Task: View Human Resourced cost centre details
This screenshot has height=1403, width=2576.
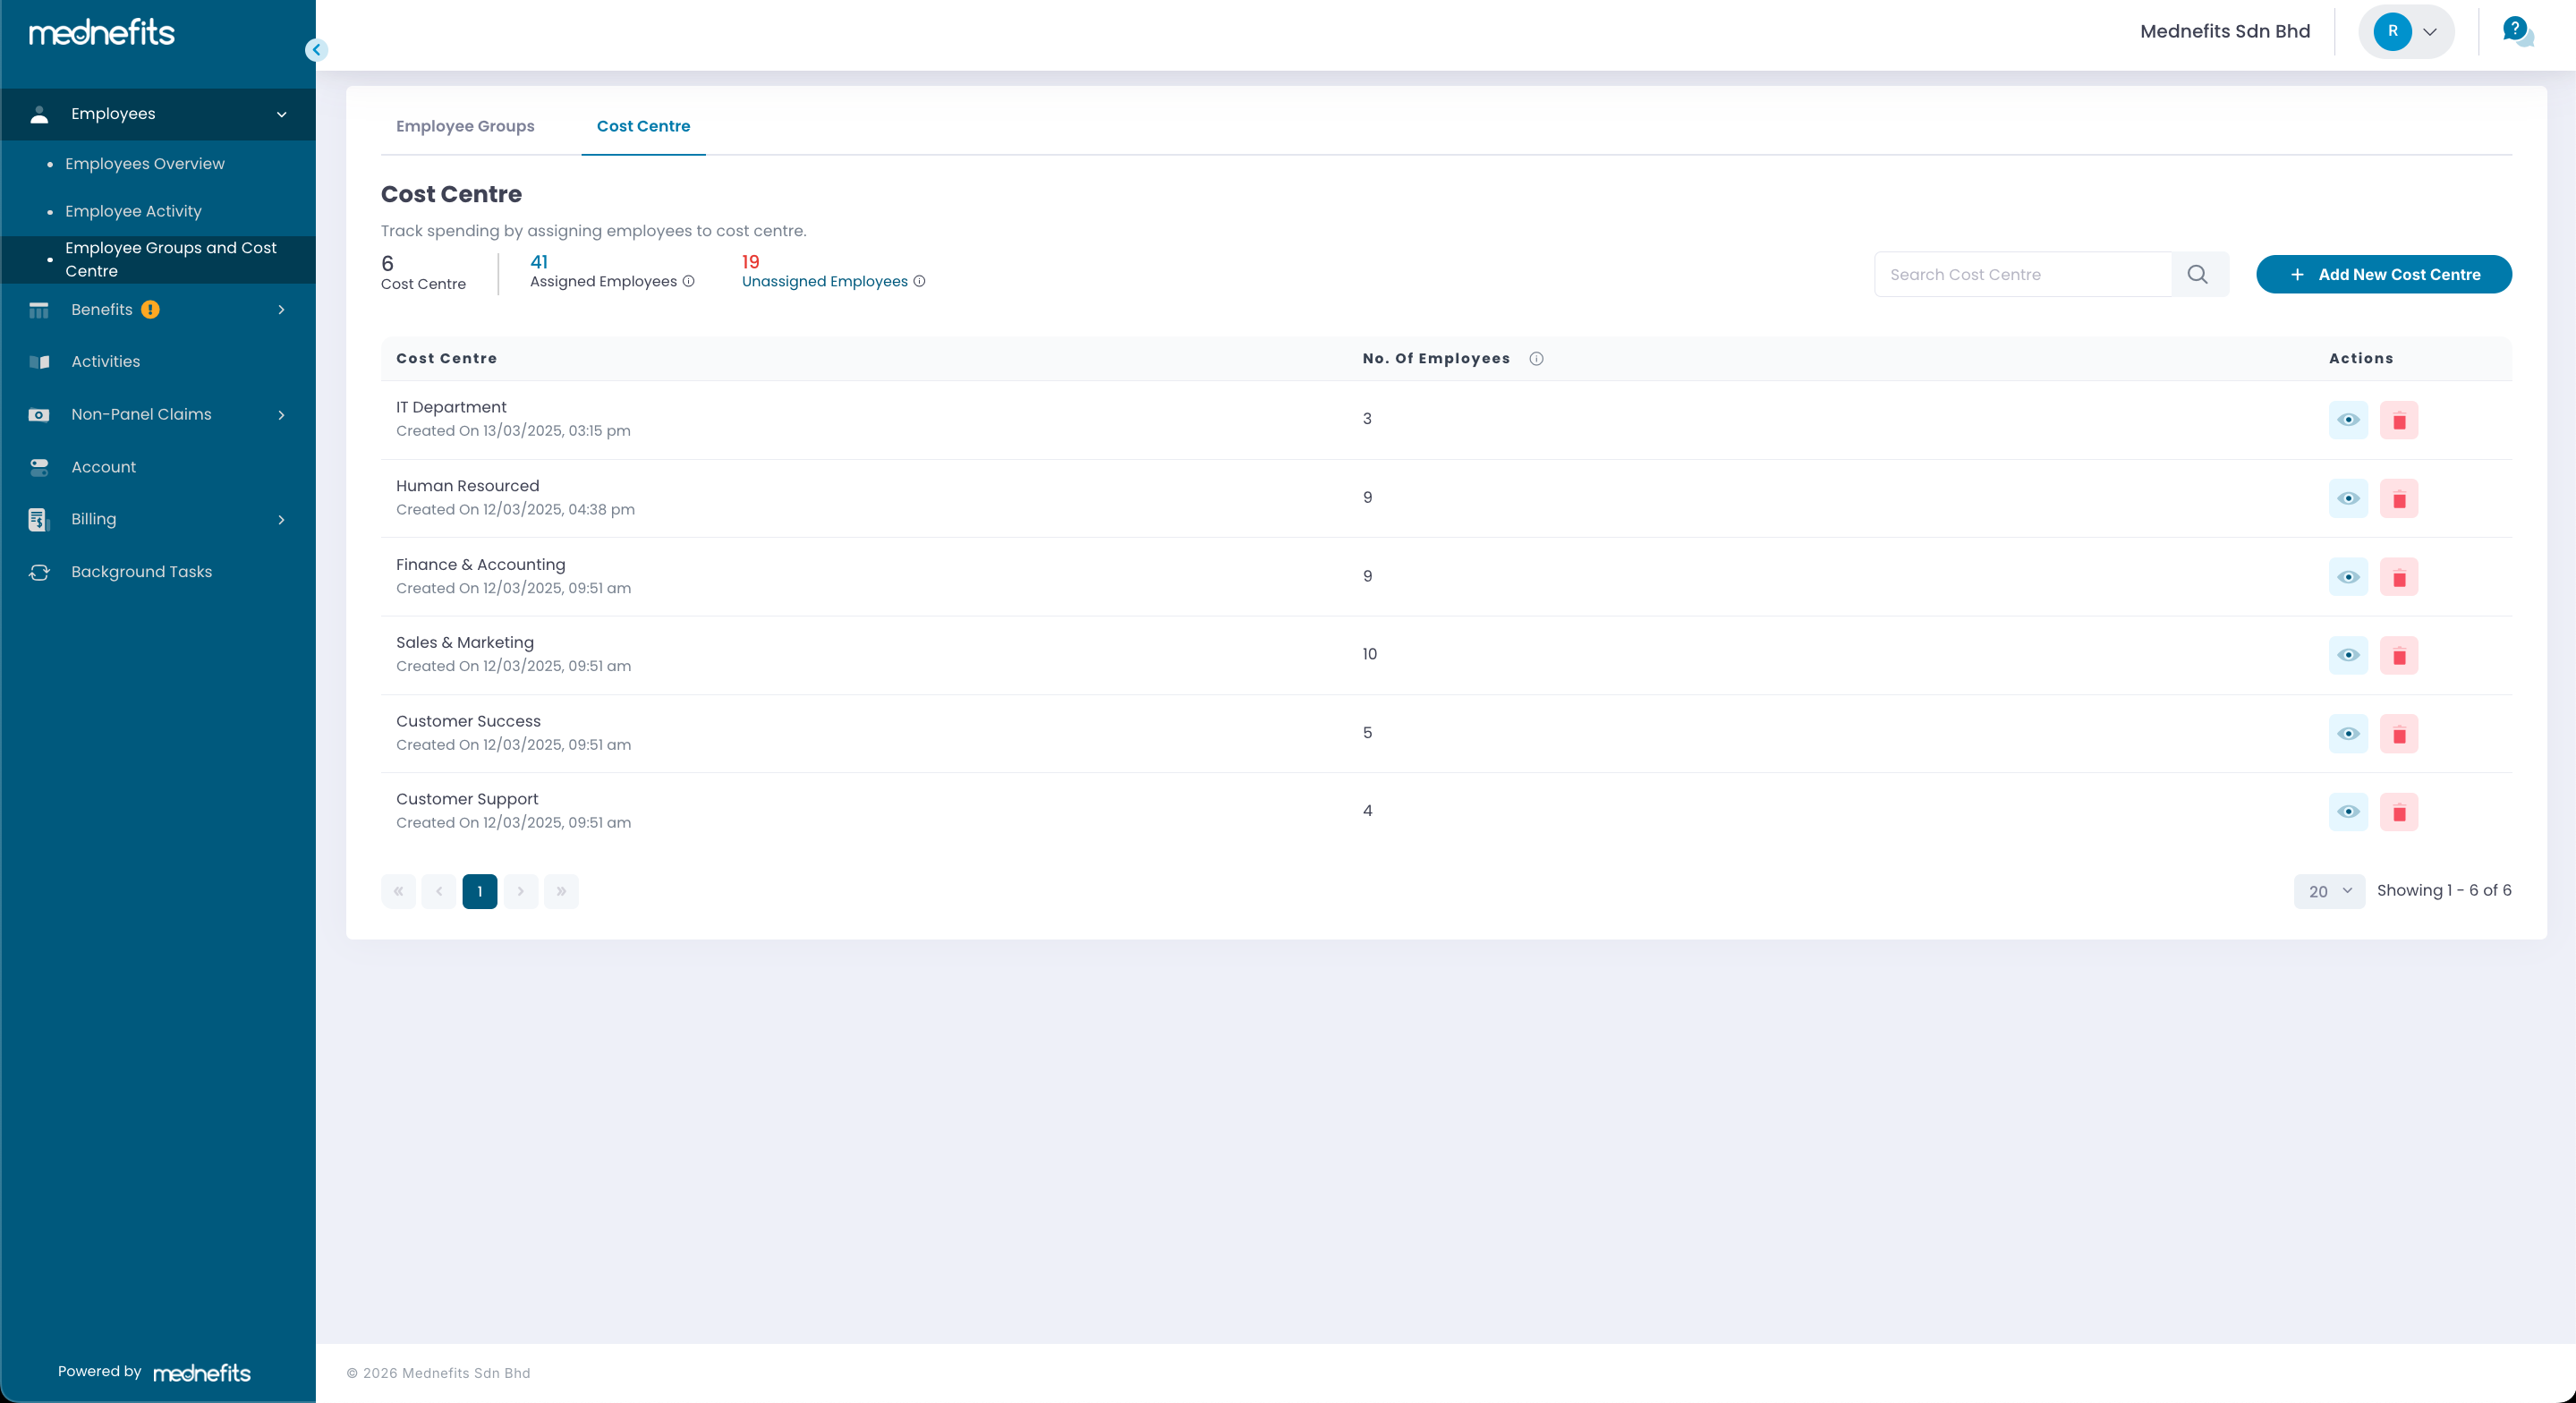Action: [x=2348, y=499]
